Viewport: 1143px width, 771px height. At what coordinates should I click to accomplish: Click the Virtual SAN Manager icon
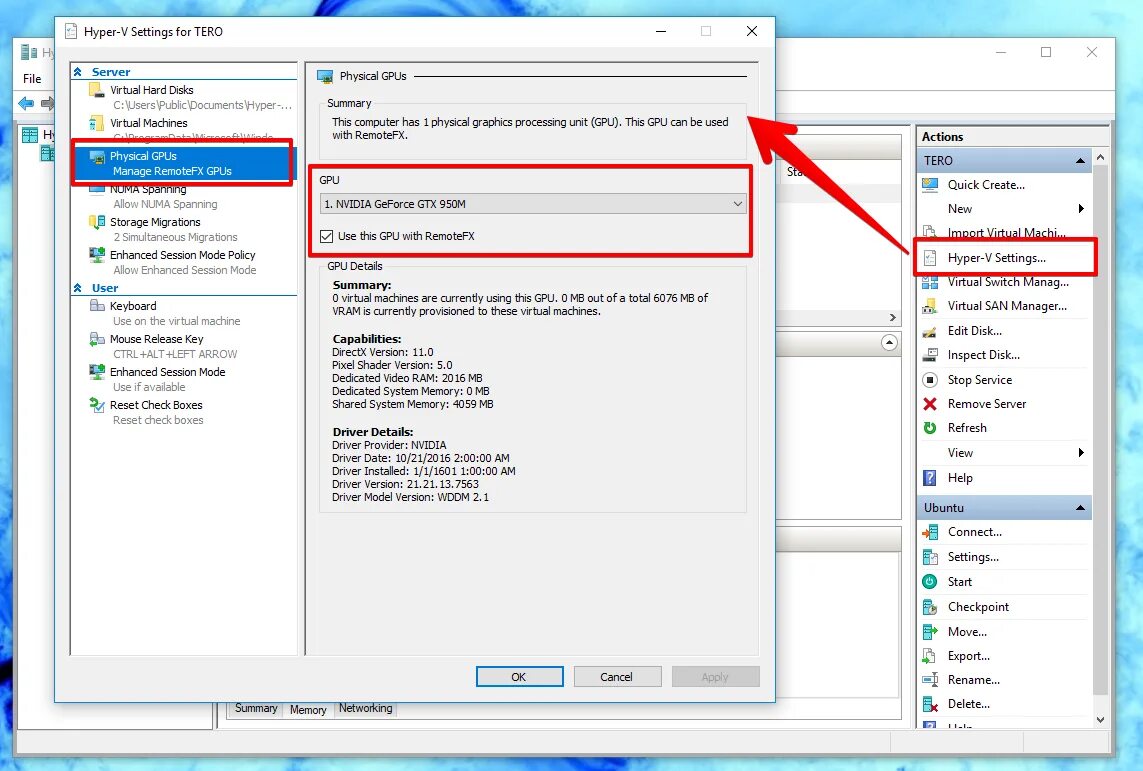point(930,306)
